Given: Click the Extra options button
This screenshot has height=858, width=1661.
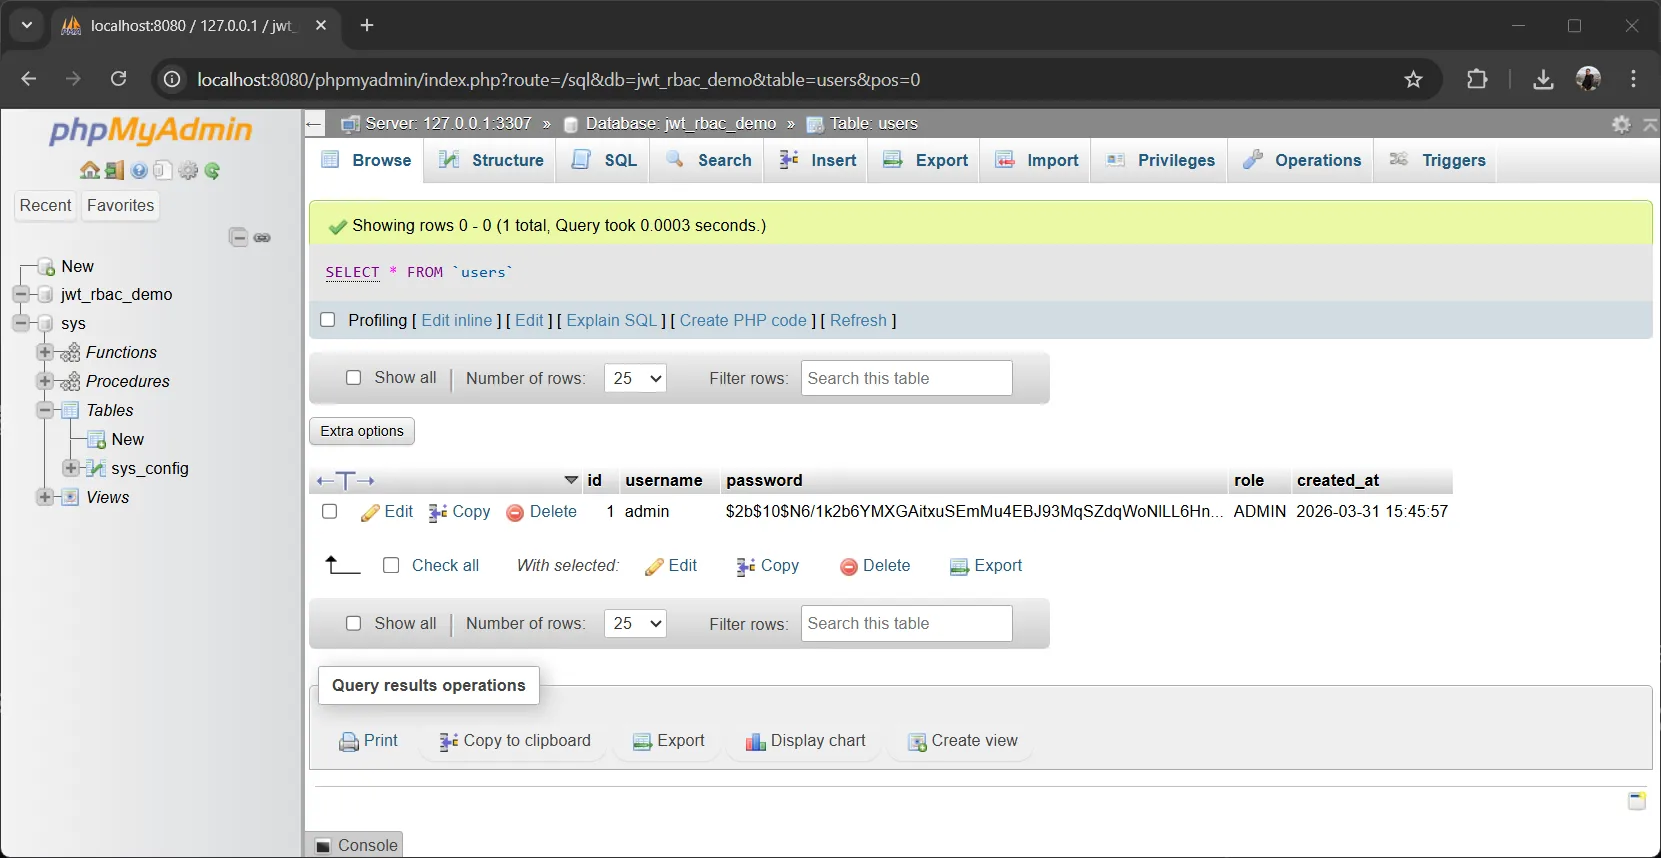Looking at the screenshot, I should click(x=362, y=431).
